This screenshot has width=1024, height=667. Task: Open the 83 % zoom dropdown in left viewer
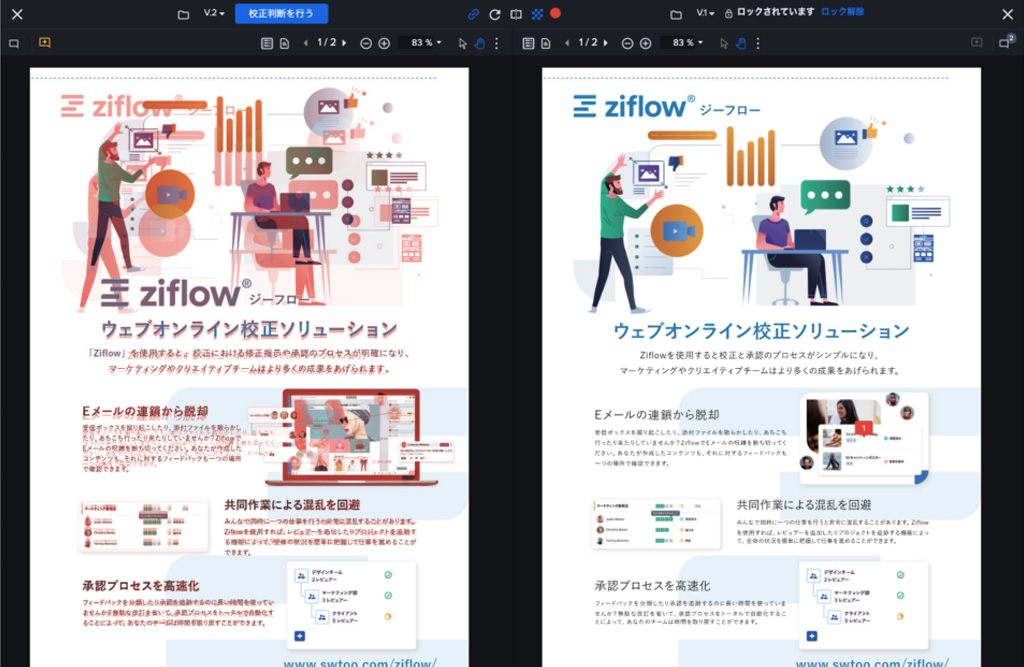(x=425, y=43)
